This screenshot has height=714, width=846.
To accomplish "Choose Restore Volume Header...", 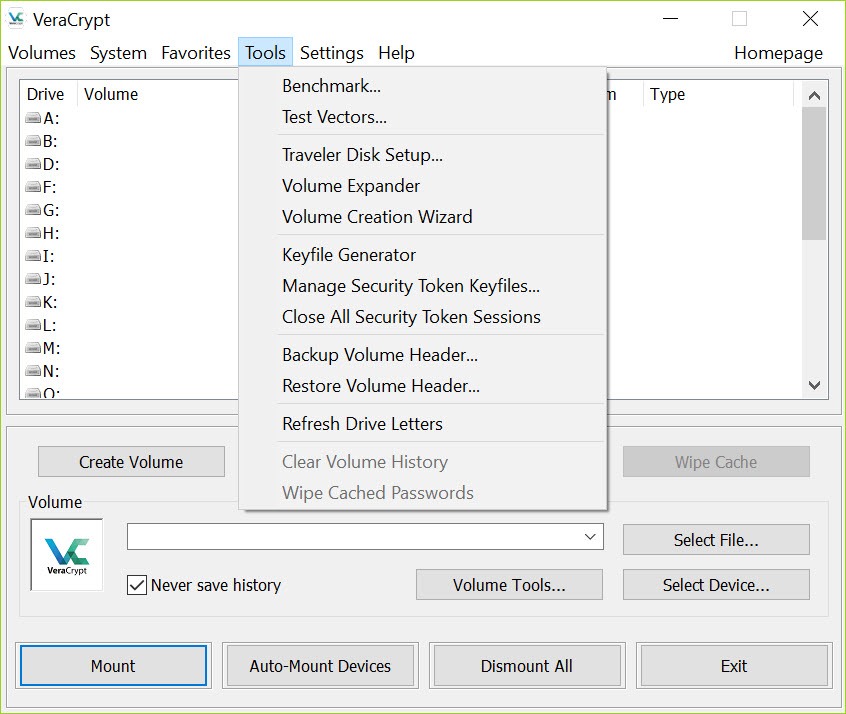I will (x=422, y=386).
